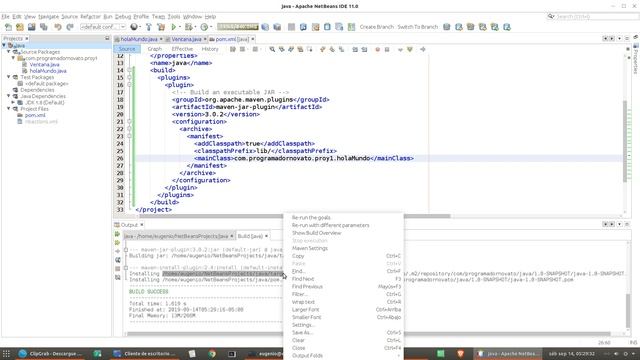Switch to the Graph view tab
The image size is (640, 360).
point(155,49)
